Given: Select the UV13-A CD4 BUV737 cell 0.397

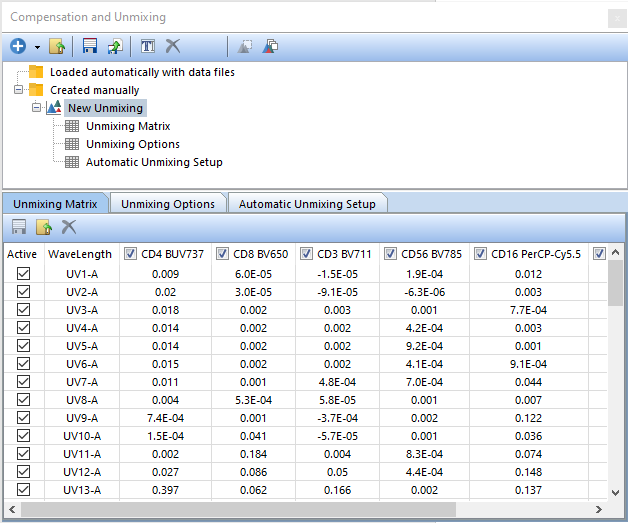Looking at the screenshot, I should (165, 490).
